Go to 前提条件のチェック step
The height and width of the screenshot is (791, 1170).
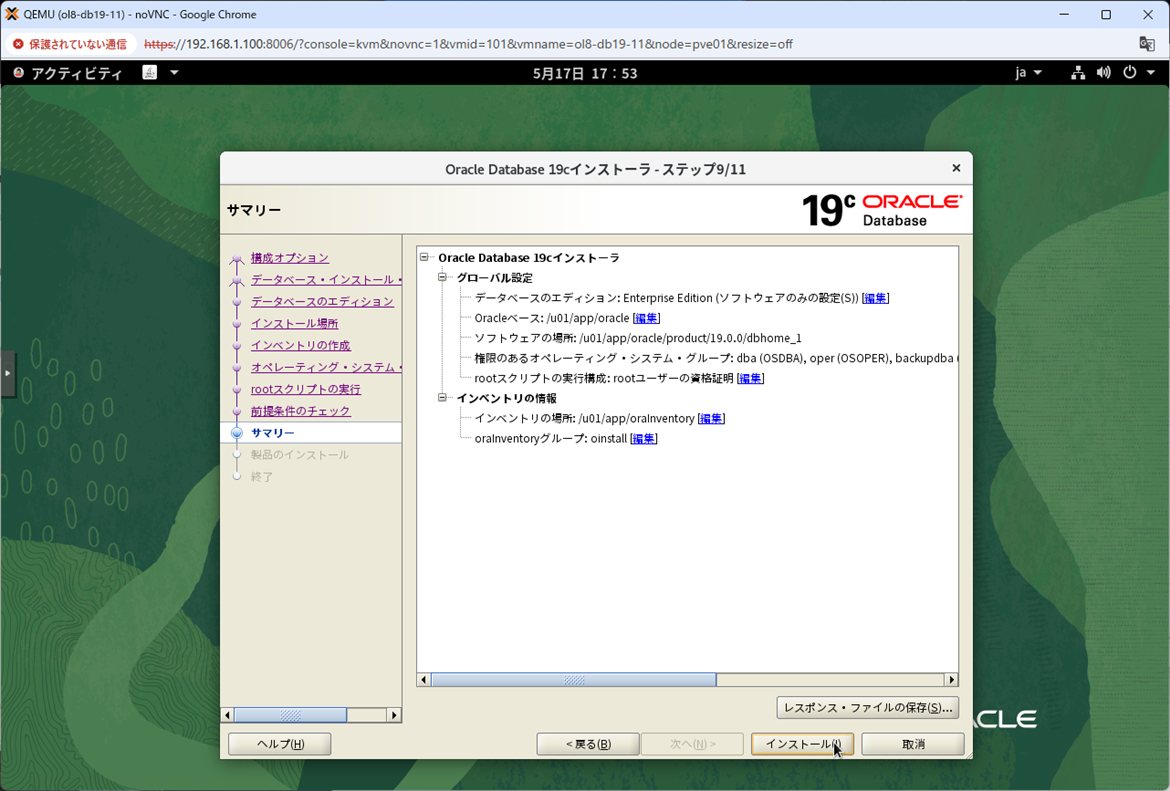(x=301, y=411)
